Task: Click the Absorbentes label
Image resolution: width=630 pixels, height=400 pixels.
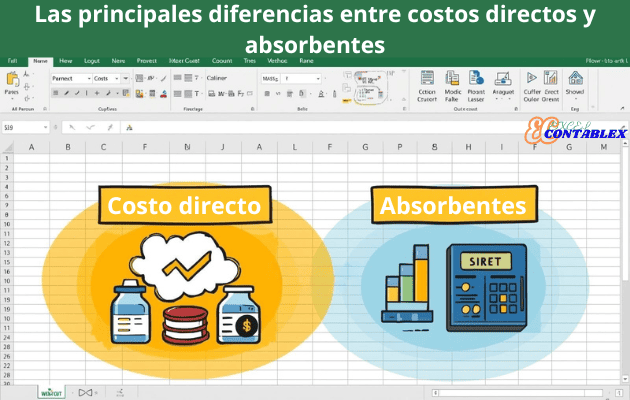Action: [453, 206]
